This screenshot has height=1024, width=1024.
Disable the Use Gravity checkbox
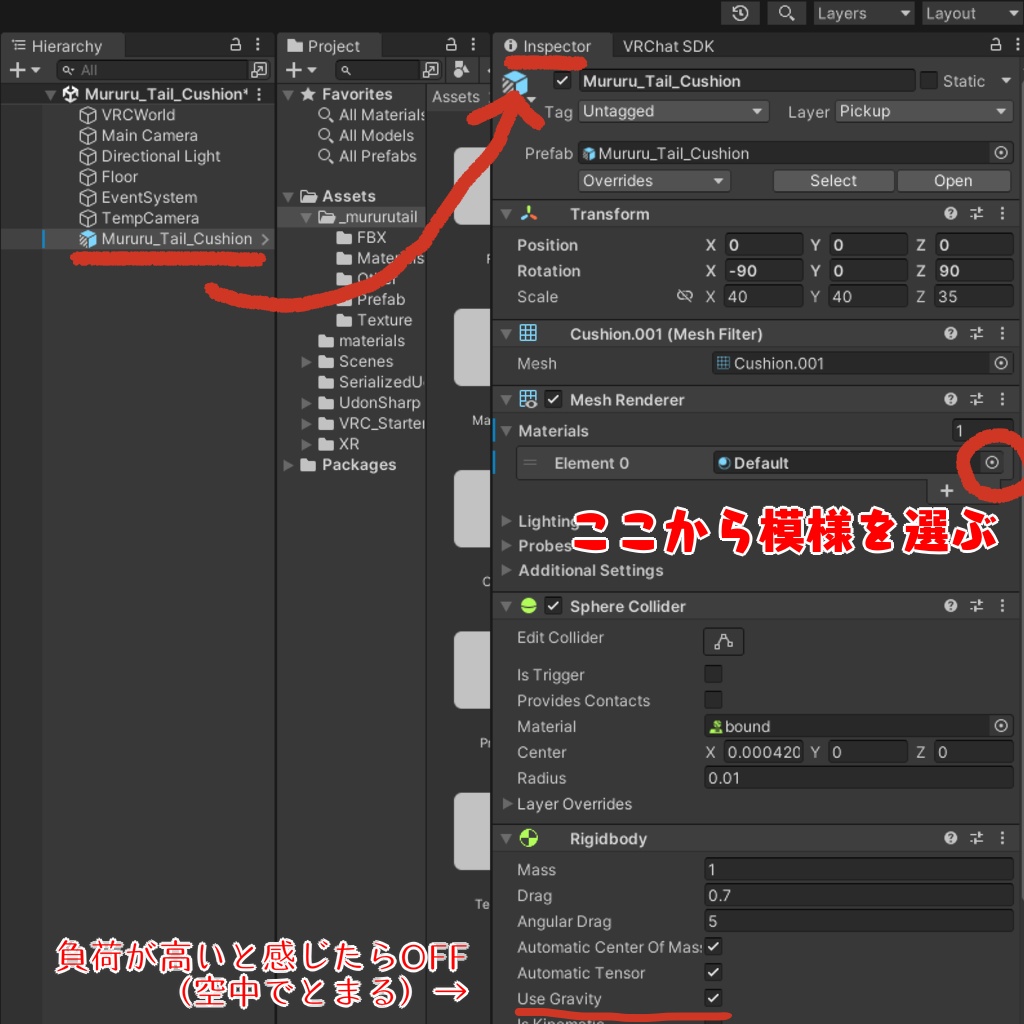click(713, 998)
